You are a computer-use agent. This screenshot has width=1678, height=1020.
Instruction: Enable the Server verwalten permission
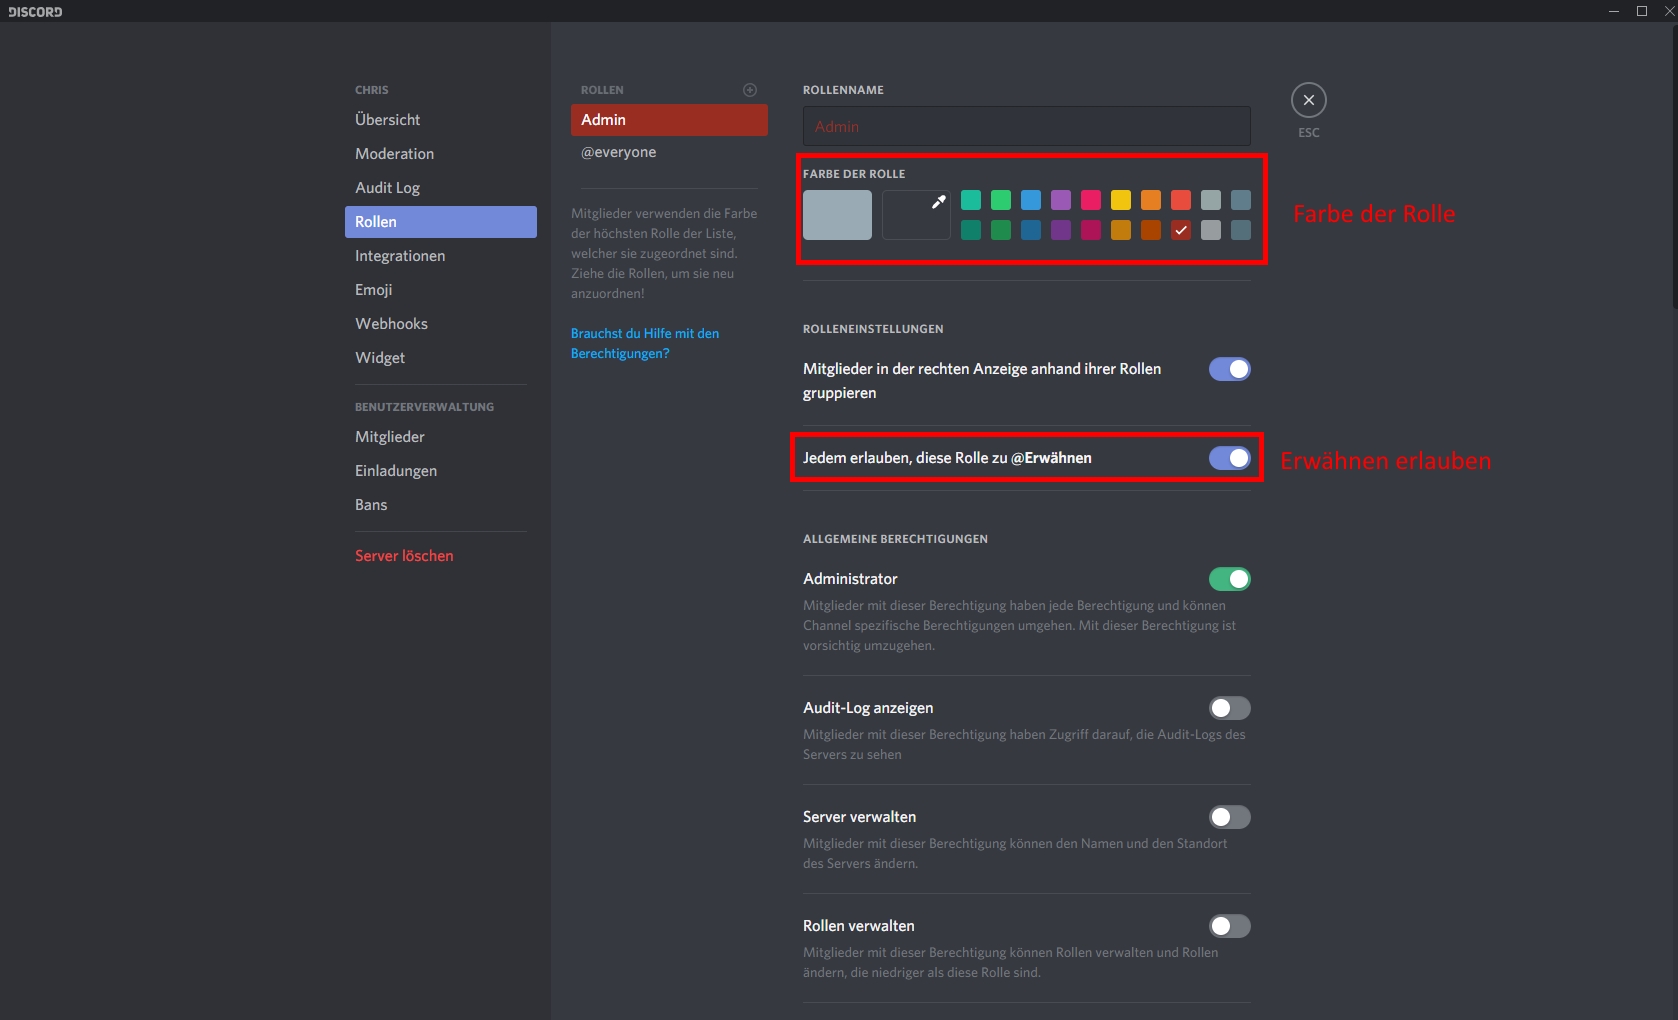[1229, 817]
